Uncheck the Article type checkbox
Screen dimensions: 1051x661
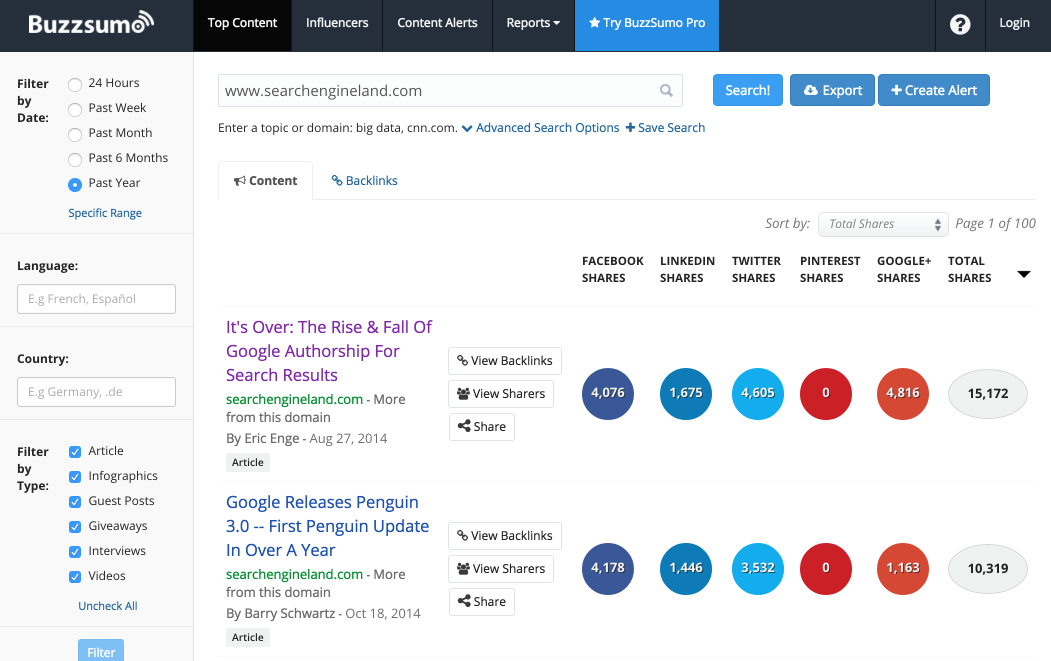[x=75, y=452]
